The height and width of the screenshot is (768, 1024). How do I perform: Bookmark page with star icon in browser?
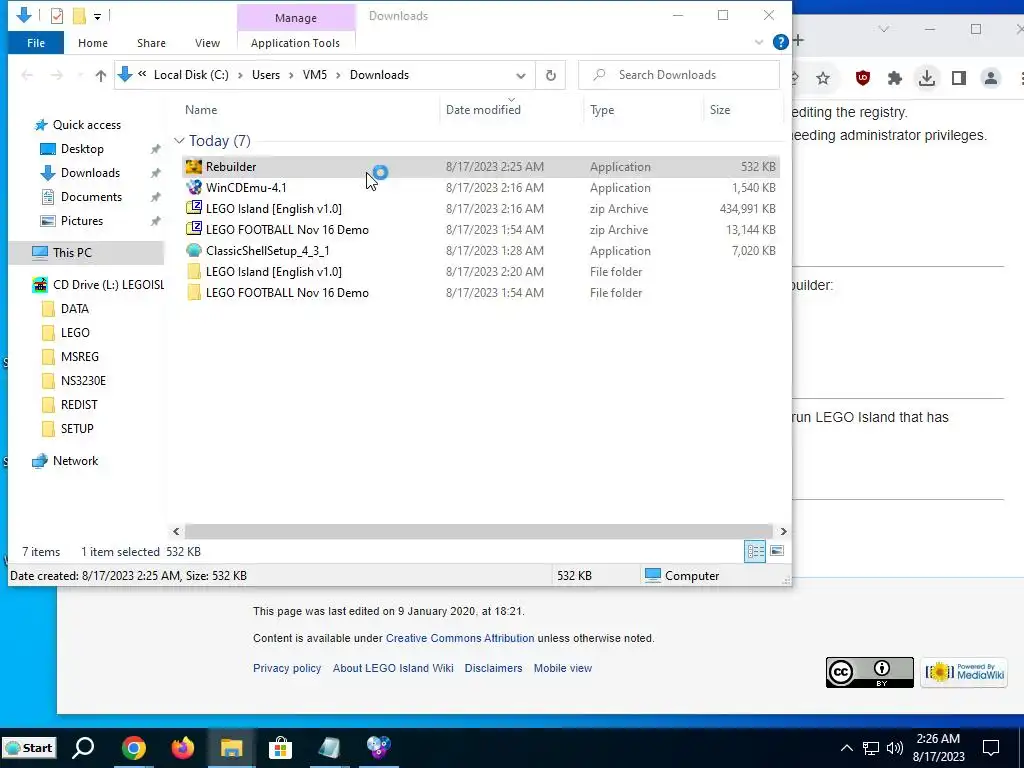click(823, 78)
